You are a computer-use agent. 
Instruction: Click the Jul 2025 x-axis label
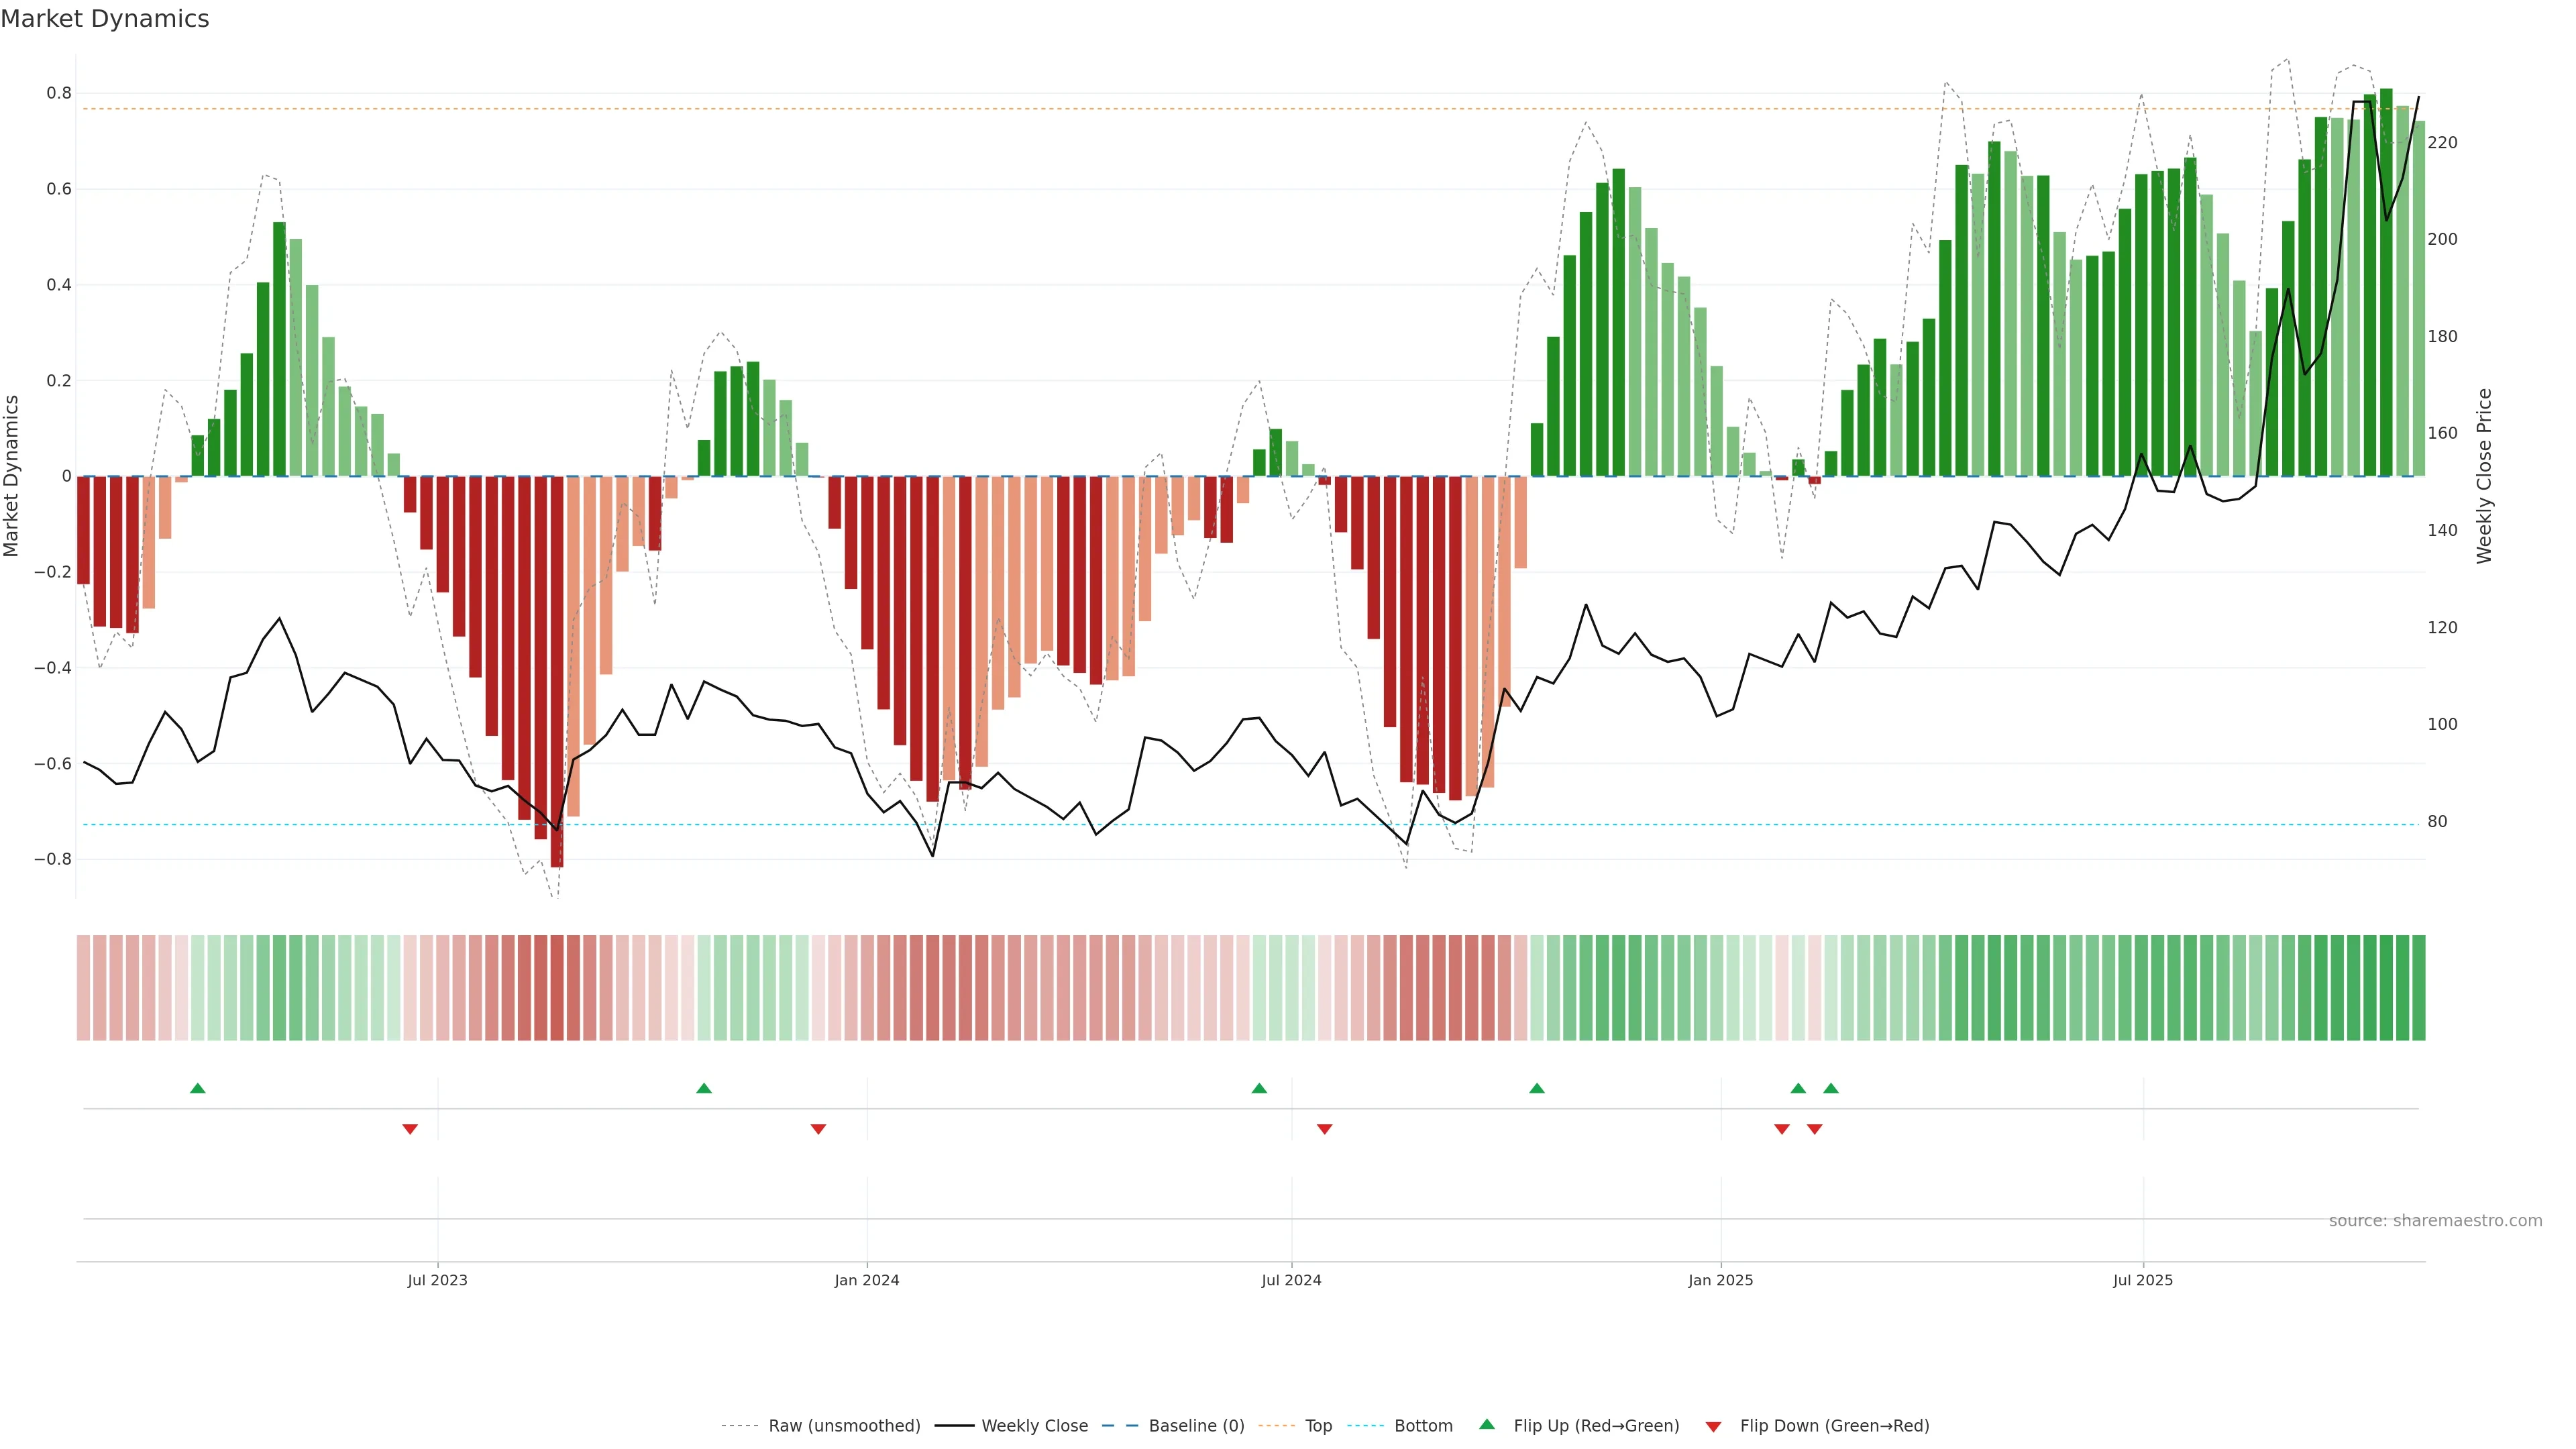(x=2143, y=1280)
